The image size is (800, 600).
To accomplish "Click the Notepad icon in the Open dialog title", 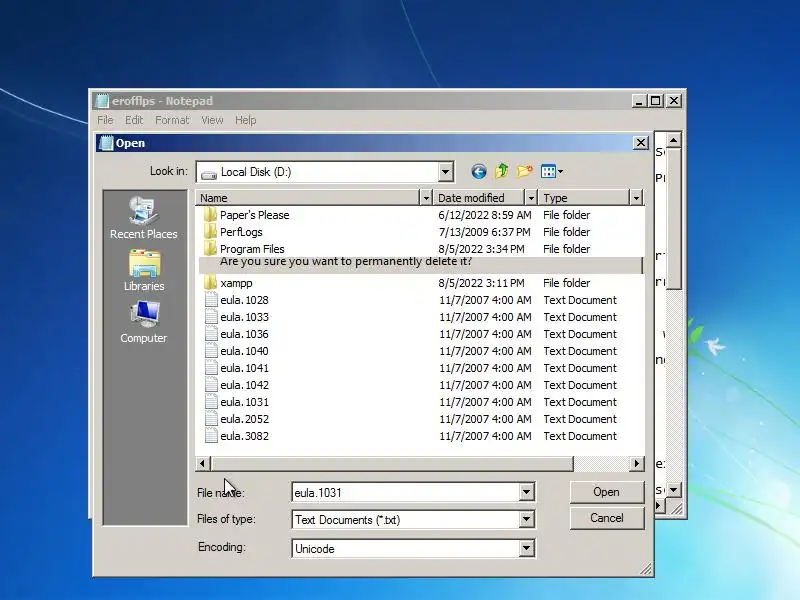I will pos(106,143).
